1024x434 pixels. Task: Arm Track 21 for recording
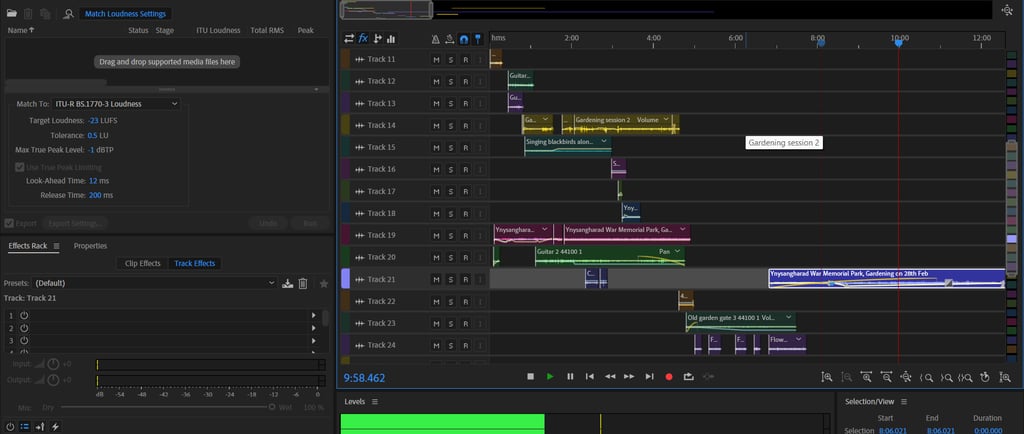click(x=465, y=280)
